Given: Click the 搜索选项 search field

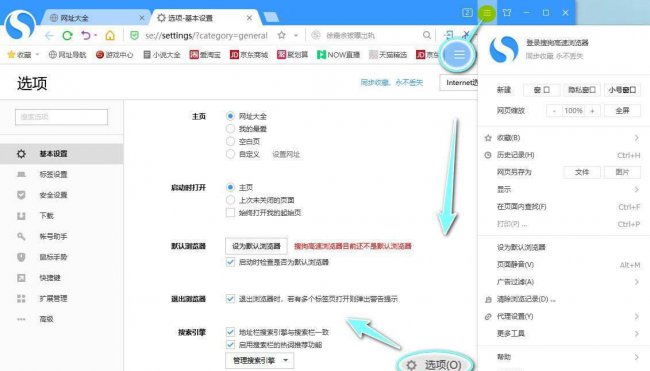Looking at the screenshot, I should click(61, 117).
